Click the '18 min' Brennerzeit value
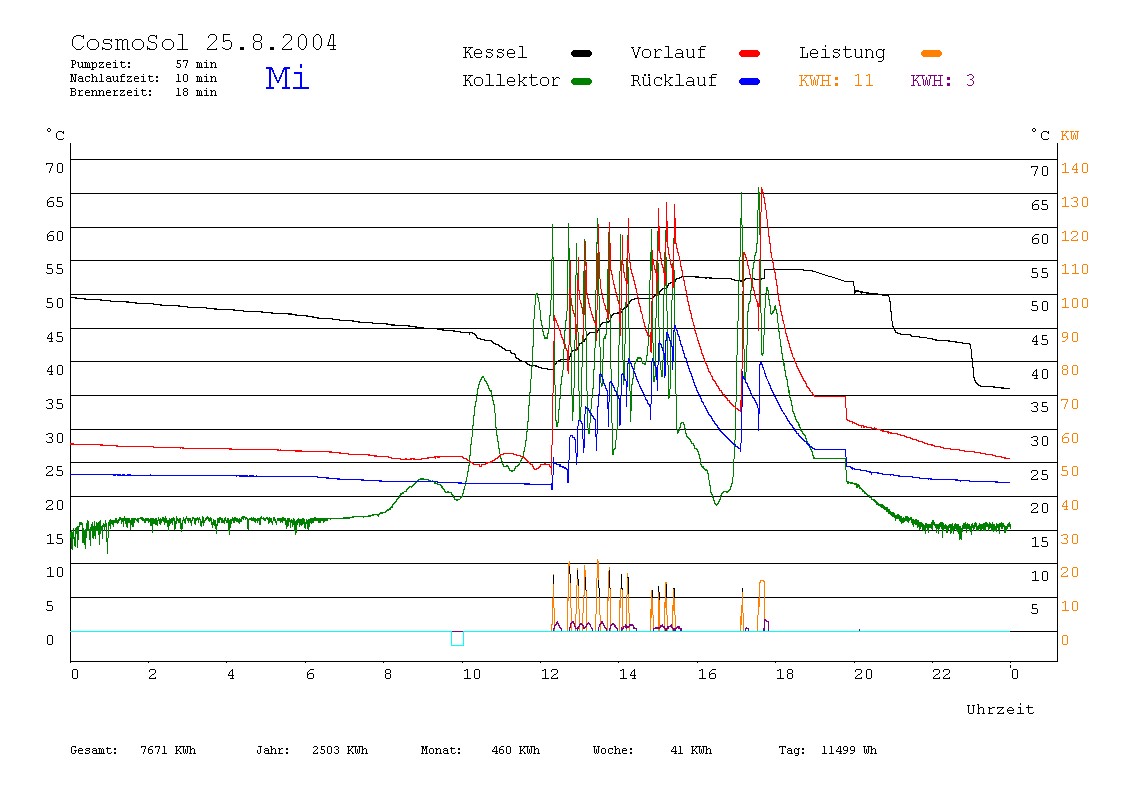This screenshot has width=1148, height=812. pyautogui.click(x=195, y=92)
